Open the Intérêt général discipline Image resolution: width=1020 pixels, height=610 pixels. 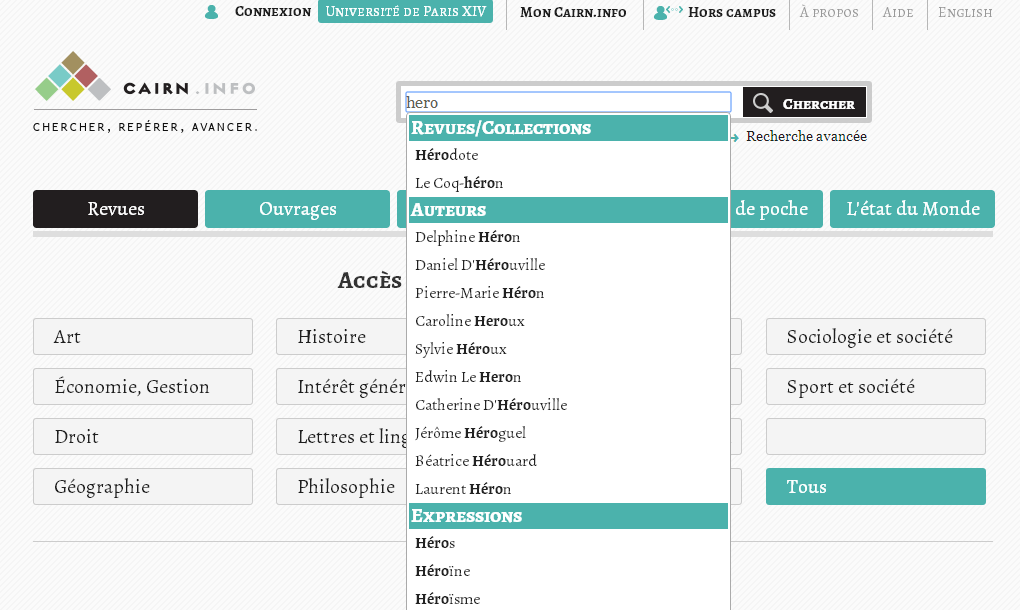pyautogui.click(x=342, y=386)
